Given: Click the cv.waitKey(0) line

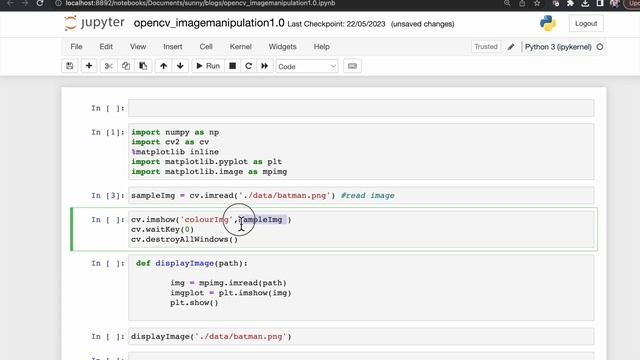Looking at the screenshot, I should 162,229.
